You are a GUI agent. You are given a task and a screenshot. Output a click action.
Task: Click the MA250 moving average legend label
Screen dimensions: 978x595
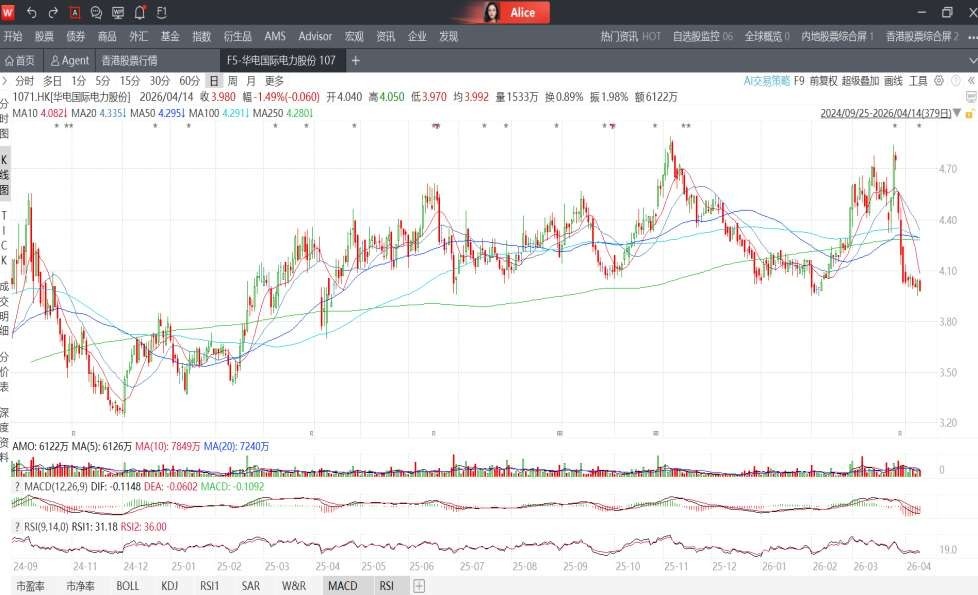tap(267, 113)
